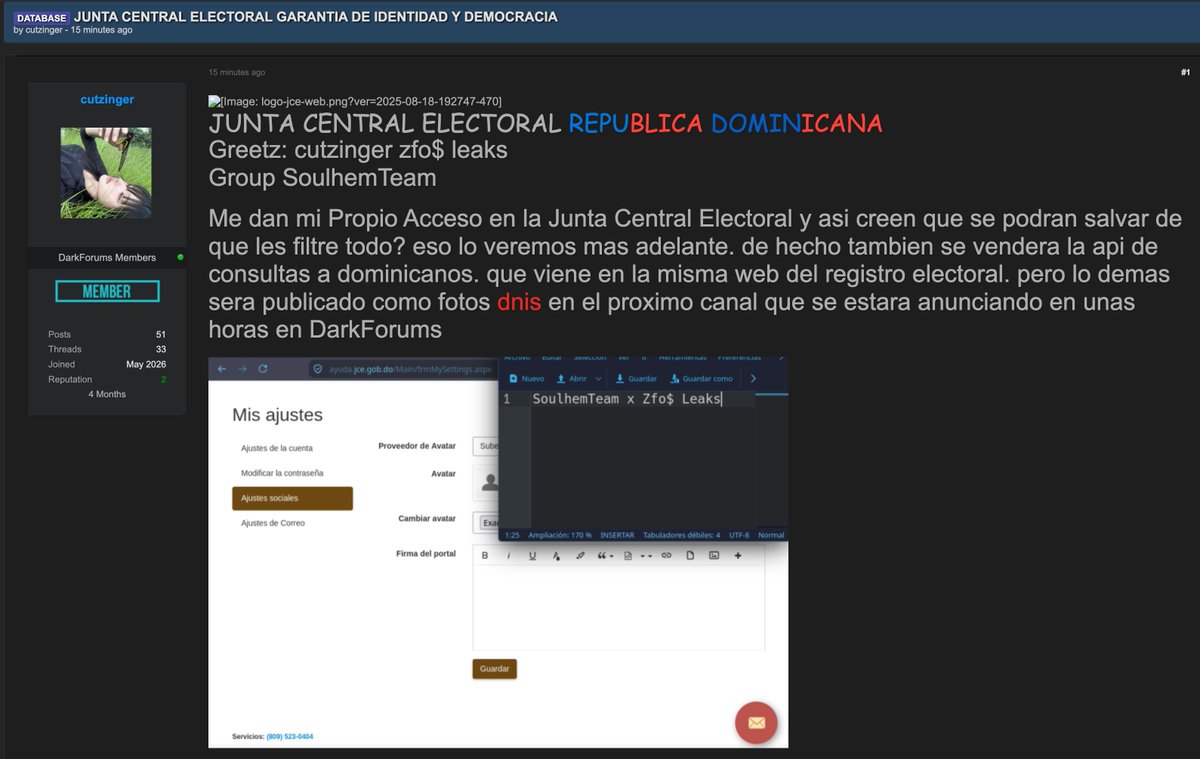The image size is (1200, 759).
Task: Click the cutzinger profile avatar image
Action: (106, 173)
